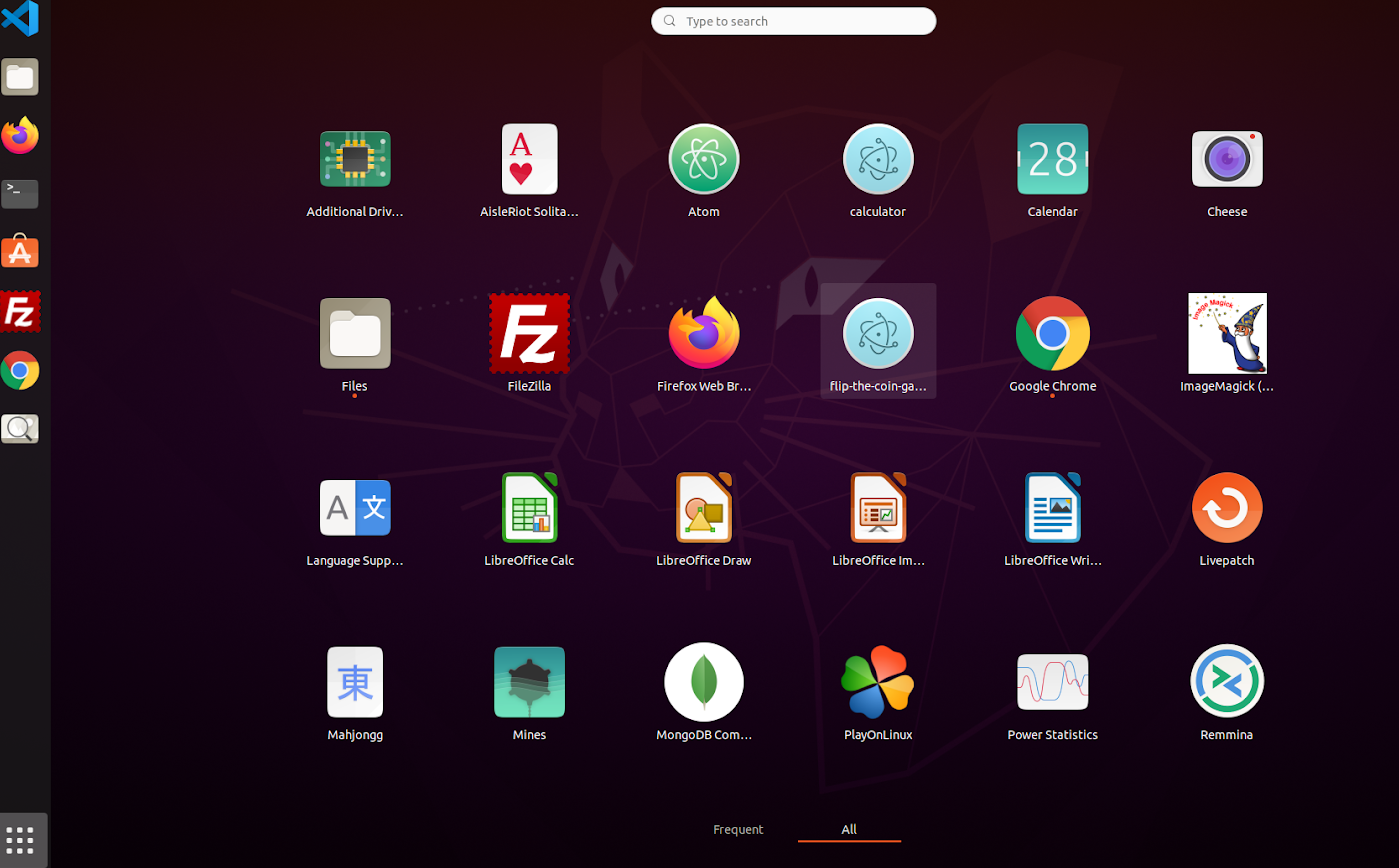Screen dimensions: 1399x868
Task: Open the Calendar app
Action: [x=1052, y=159]
